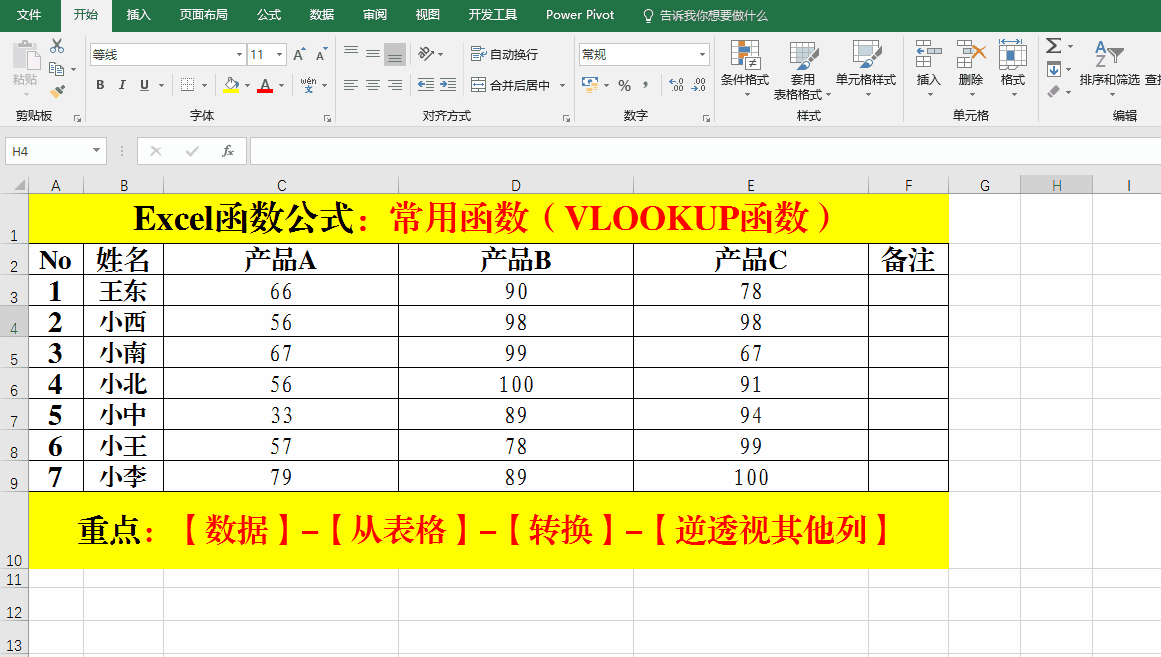Select column H header
Viewport: 1161px width, 657px height.
(x=1057, y=185)
